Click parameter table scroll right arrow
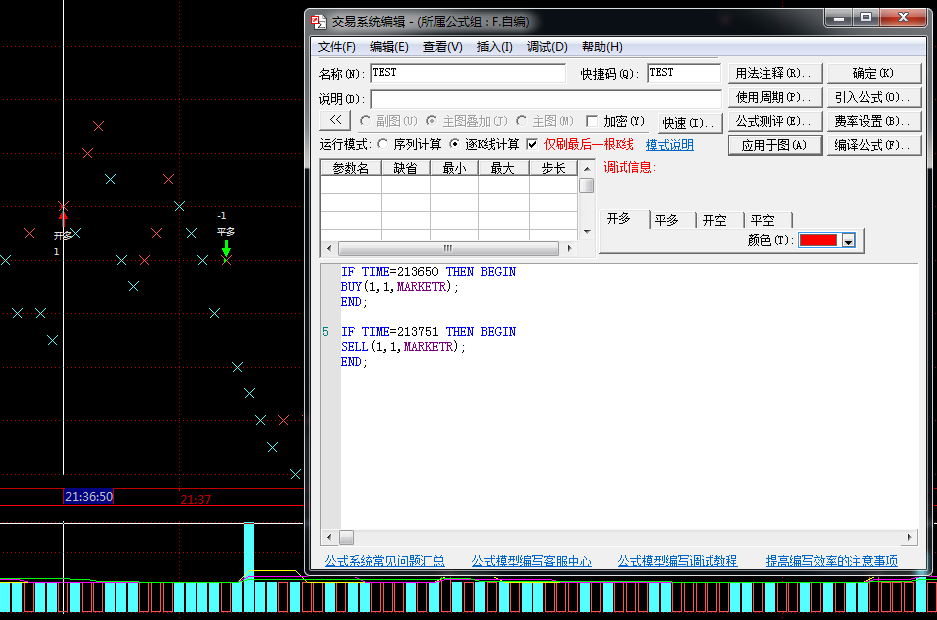 tap(569, 248)
